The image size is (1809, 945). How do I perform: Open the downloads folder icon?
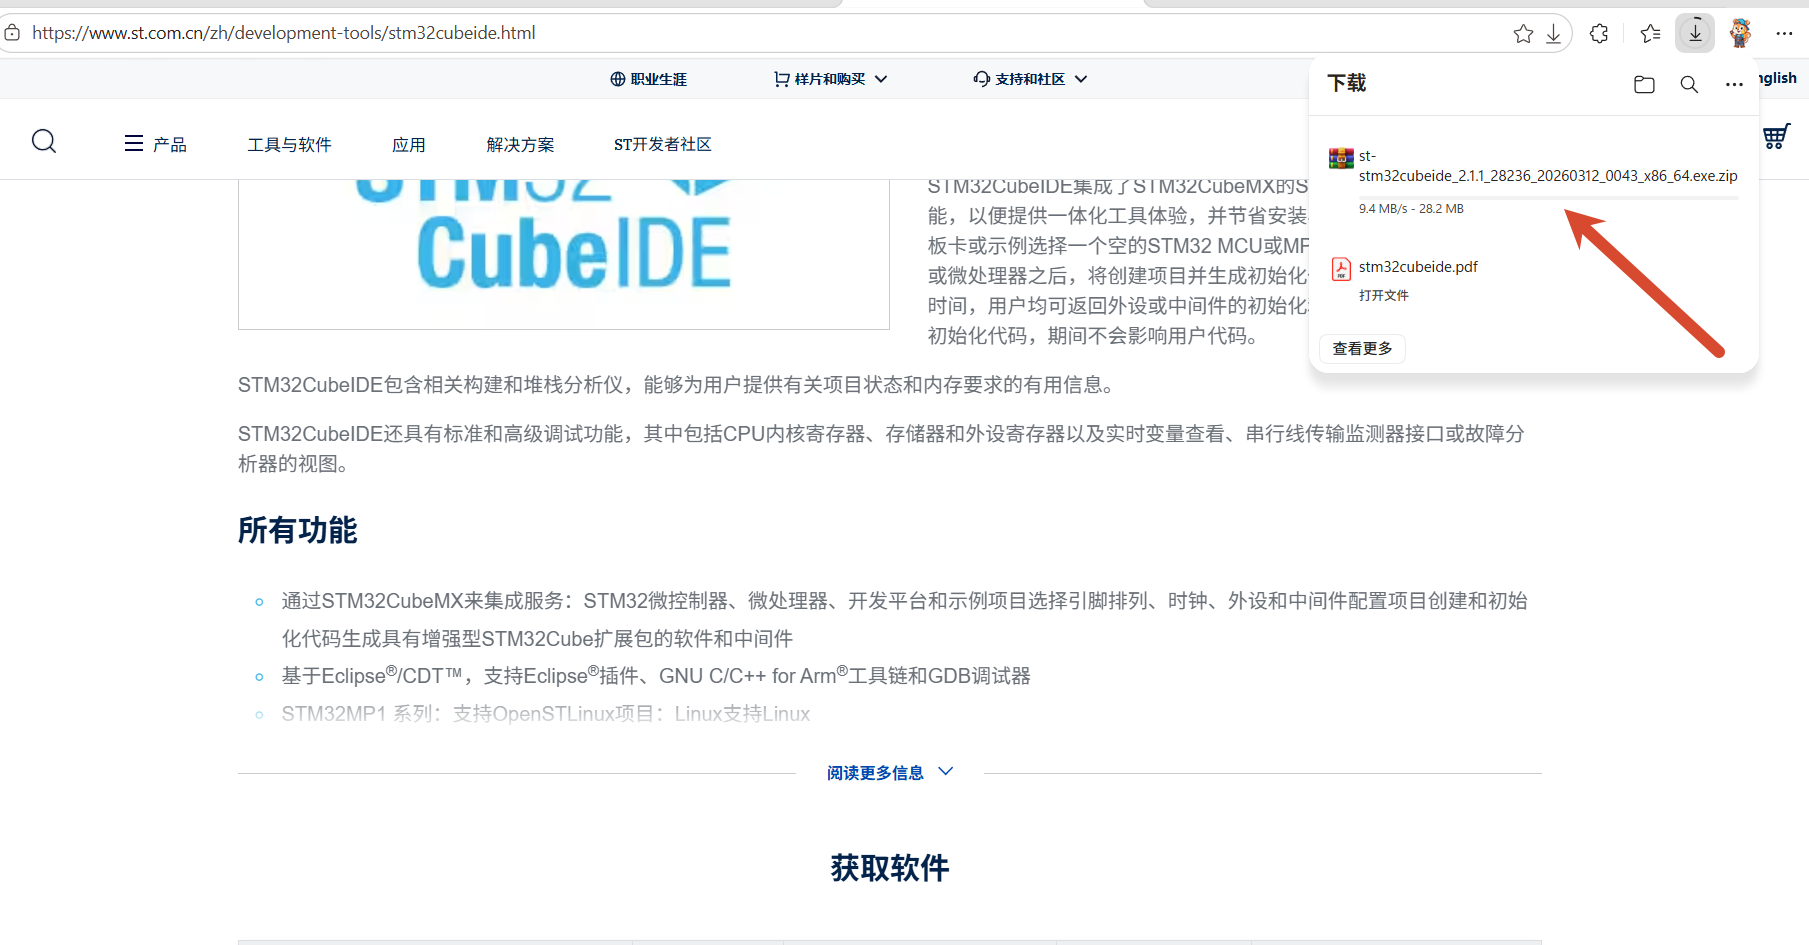coord(1644,85)
